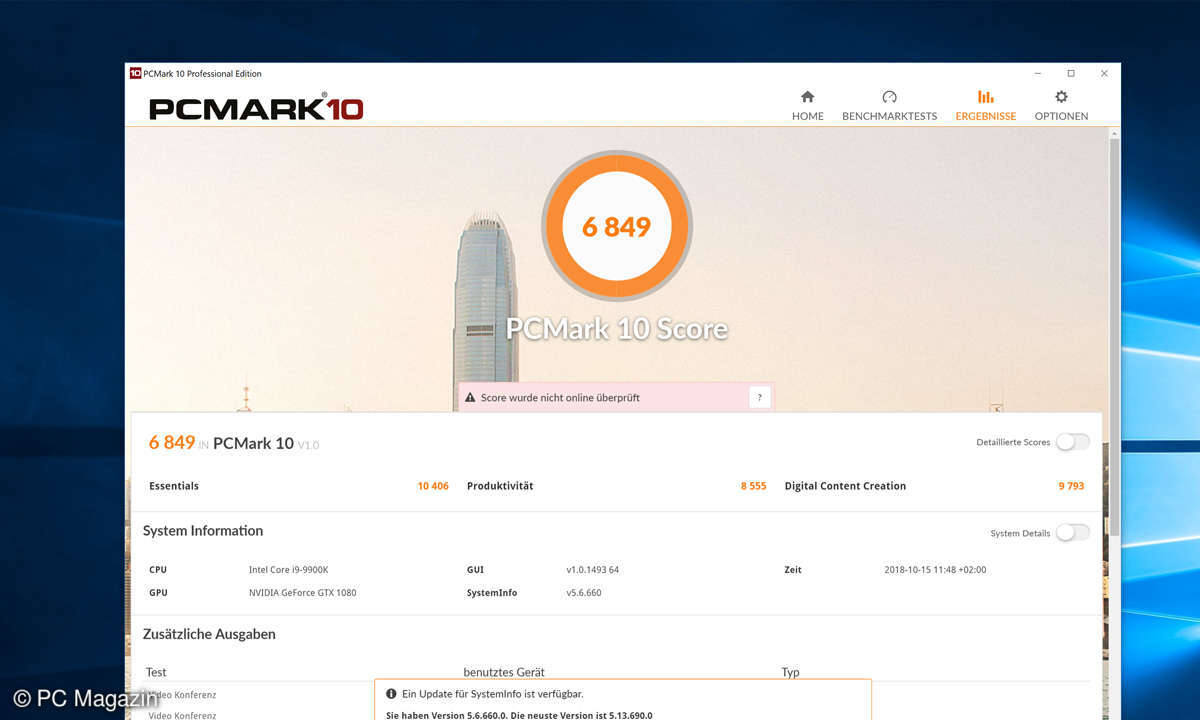Turn on the System Details switch
This screenshot has width=1200, height=720.
(1073, 533)
